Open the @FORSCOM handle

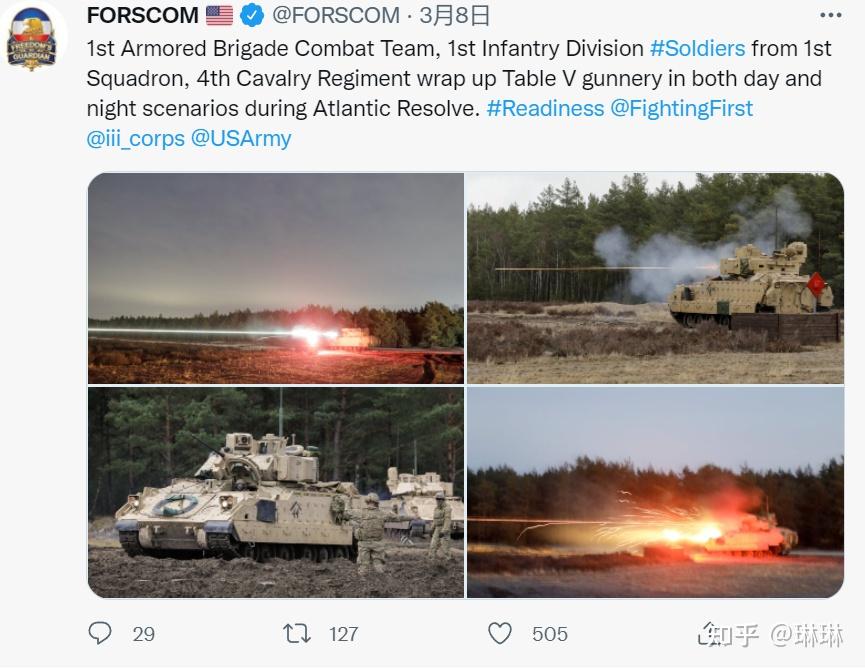click(335, 15)
